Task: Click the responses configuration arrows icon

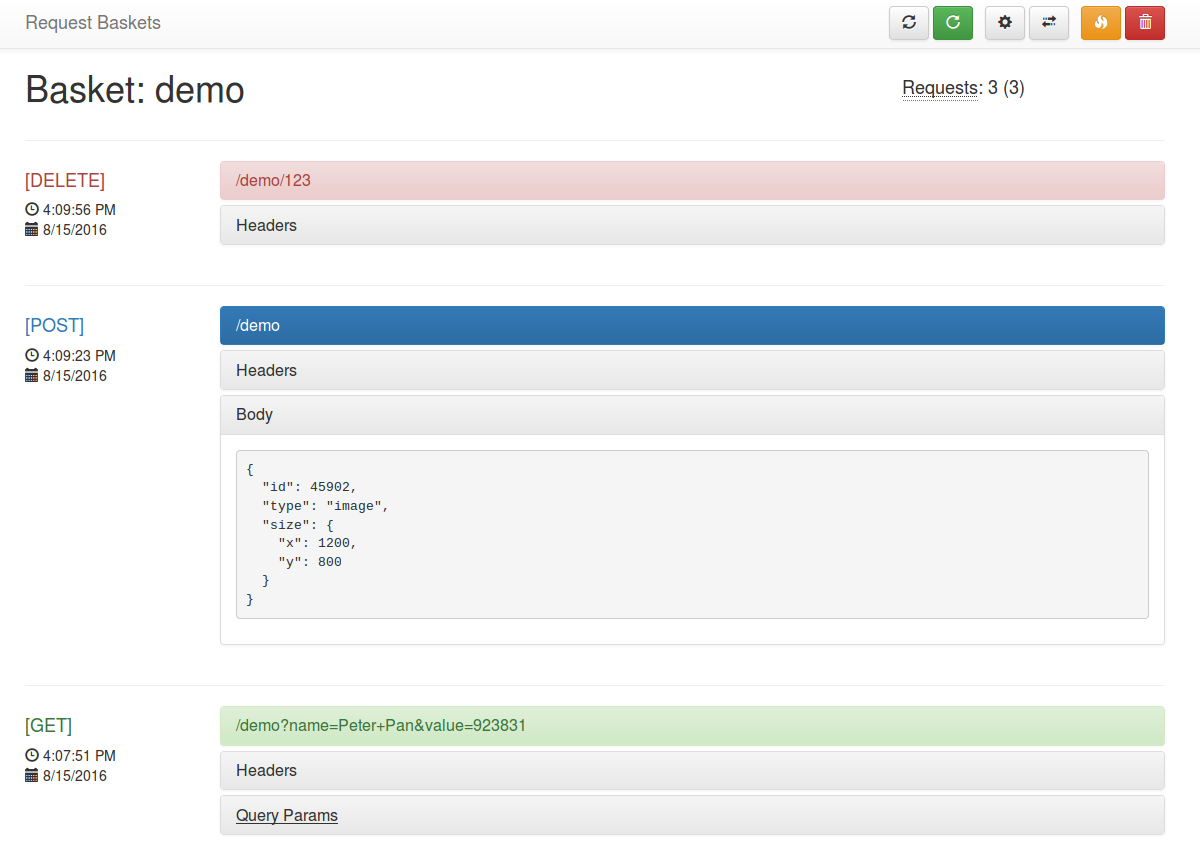Action: click(x=1049, y=22)
